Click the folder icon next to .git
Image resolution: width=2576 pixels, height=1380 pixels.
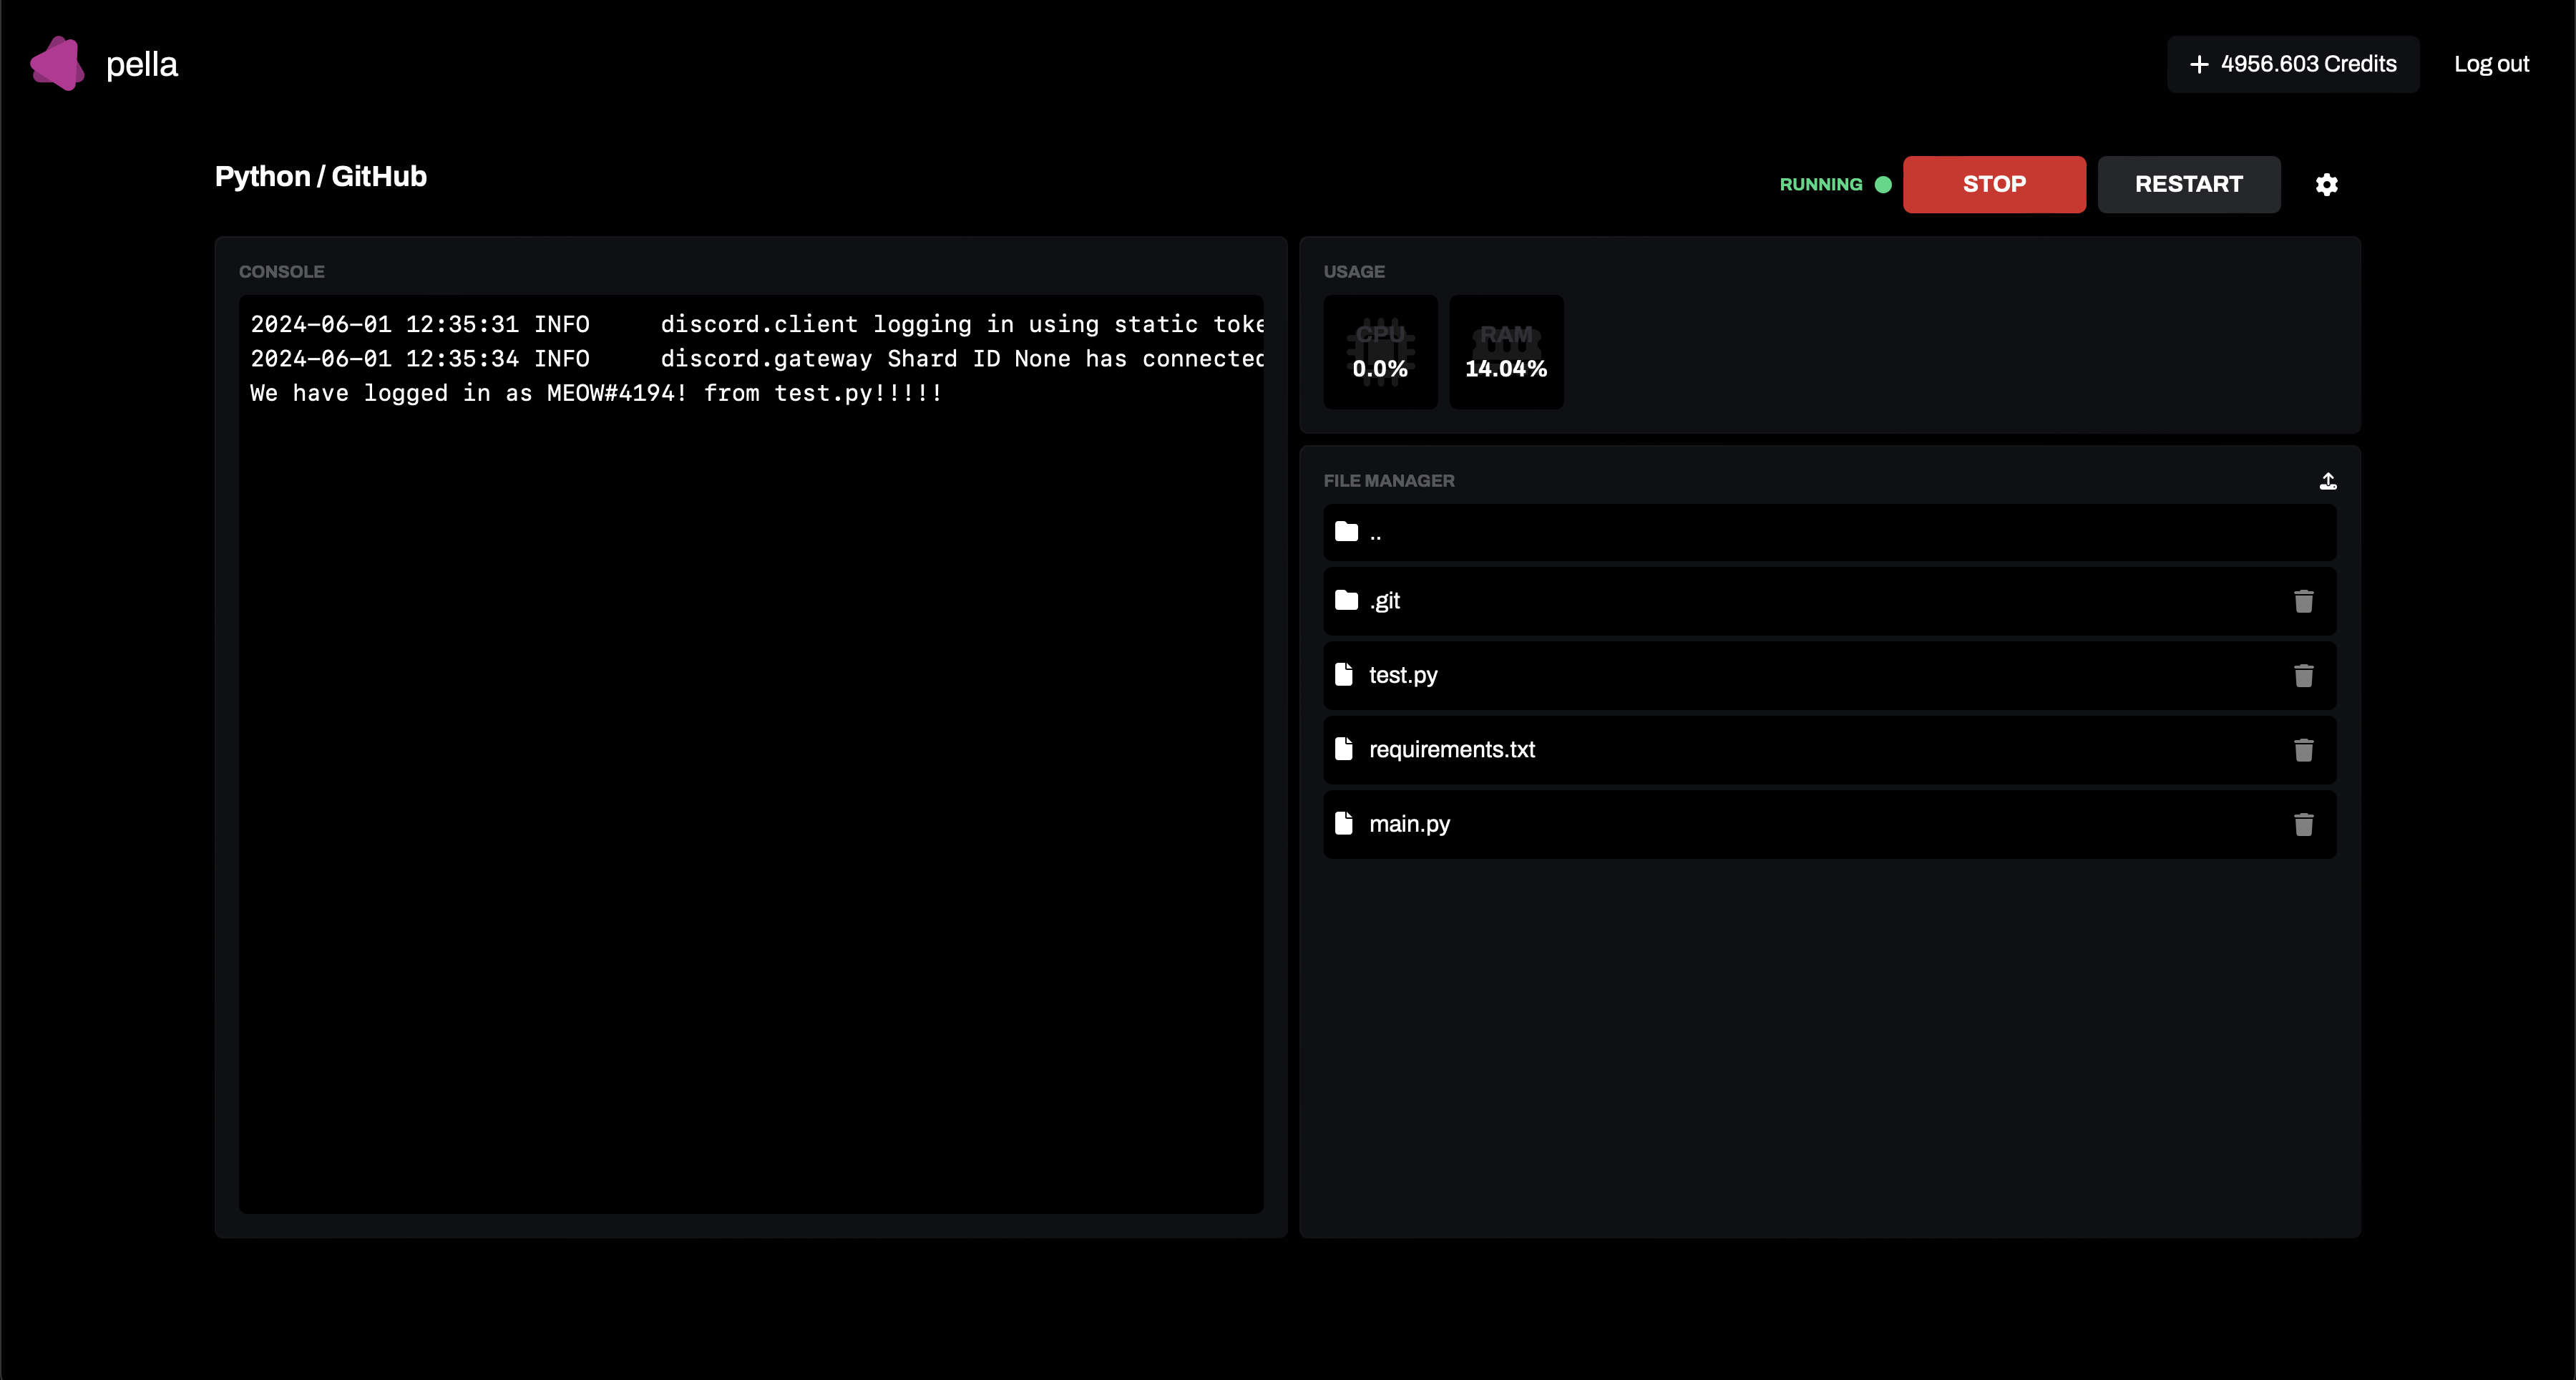[1346, 599]
